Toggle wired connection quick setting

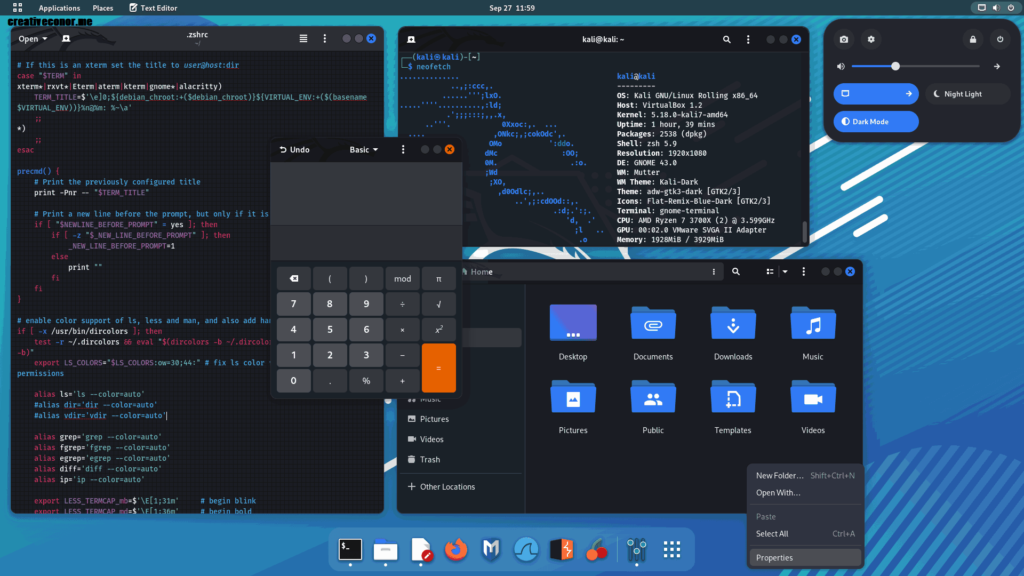[867, 93]
